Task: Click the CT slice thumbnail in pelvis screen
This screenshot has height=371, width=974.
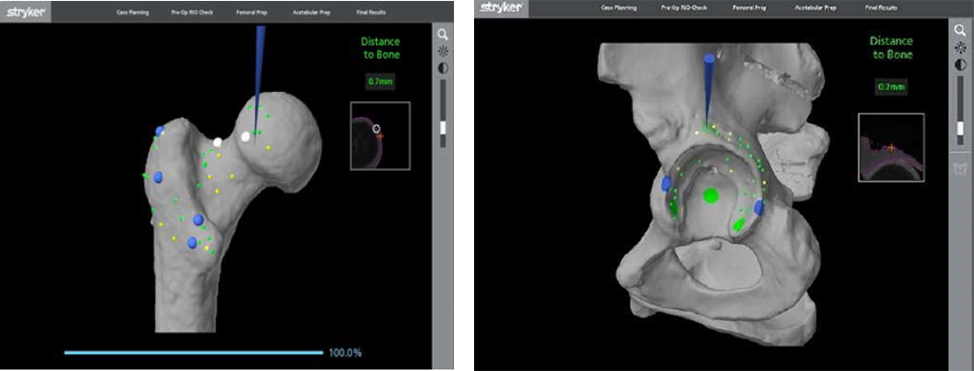Action: pos(891,147)
